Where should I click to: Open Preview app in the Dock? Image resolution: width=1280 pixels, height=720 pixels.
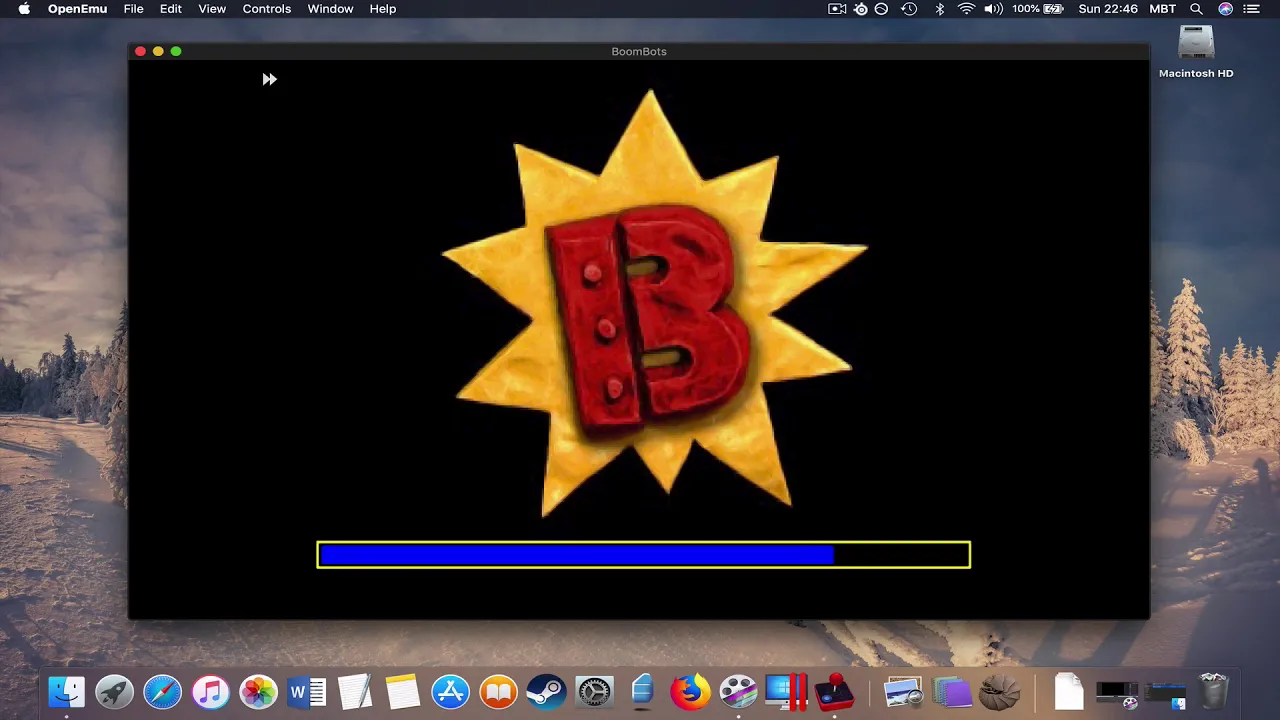903,691
